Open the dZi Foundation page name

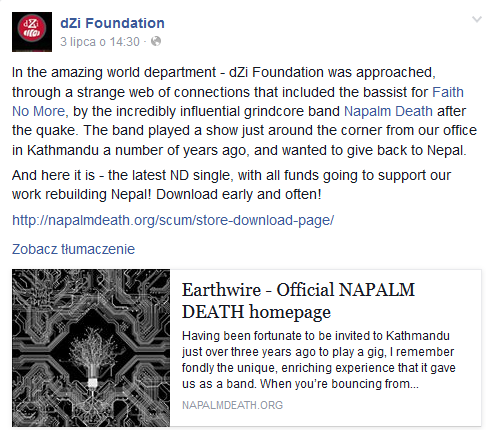[x=112, y=23]
